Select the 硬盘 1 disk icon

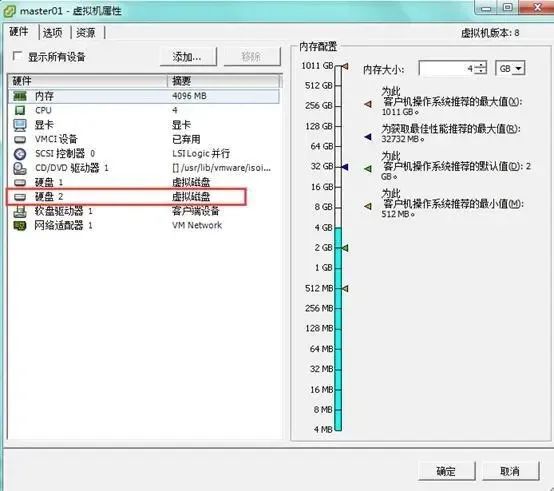click(x=20, y=182)
